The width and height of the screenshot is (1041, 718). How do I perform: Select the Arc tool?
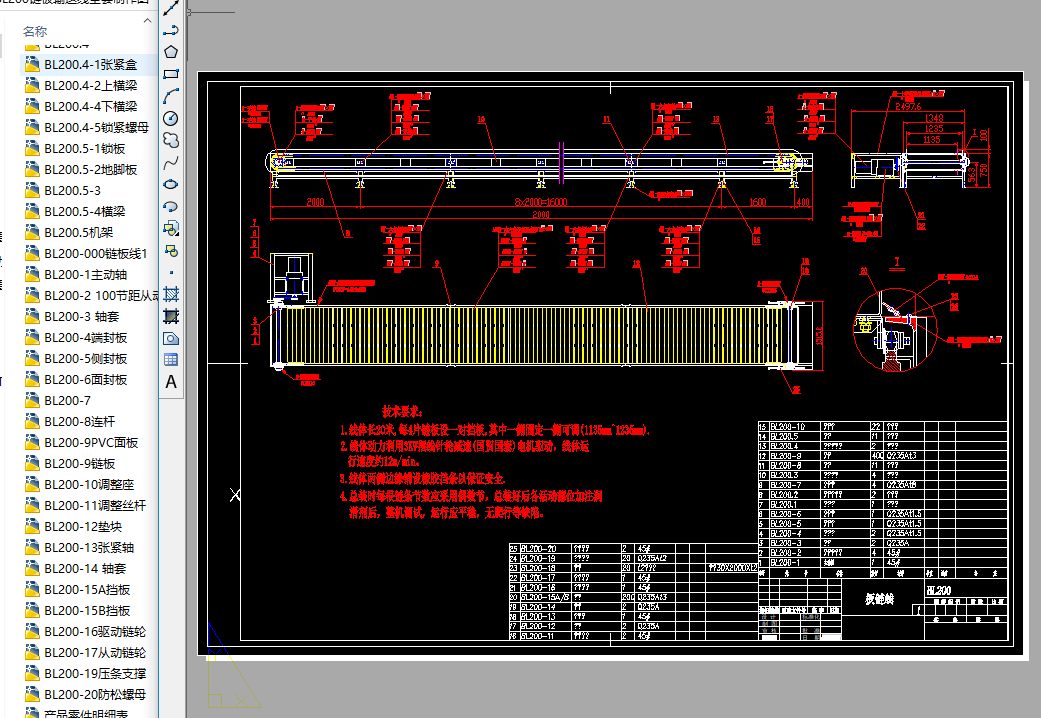click(171, 96)
